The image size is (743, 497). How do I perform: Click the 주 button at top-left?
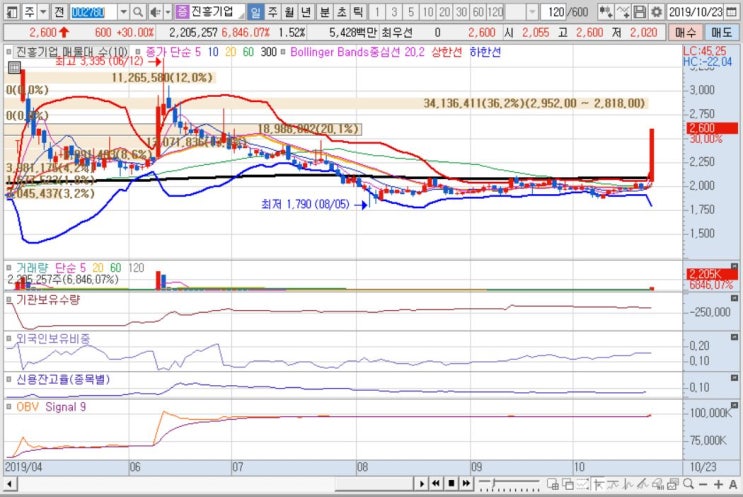tap(28, 11)
